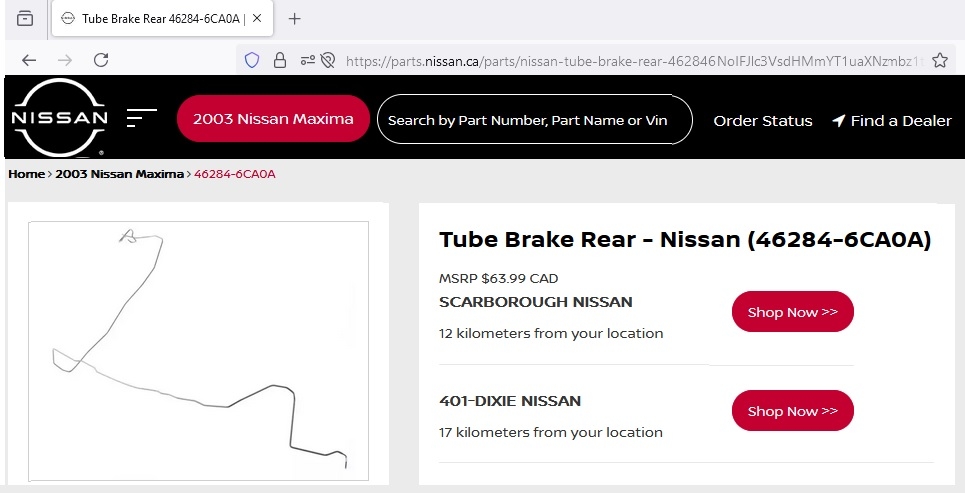The image size is (965, 493).
Task: Open Firefox tab overview icon
Action: (25, 18)
